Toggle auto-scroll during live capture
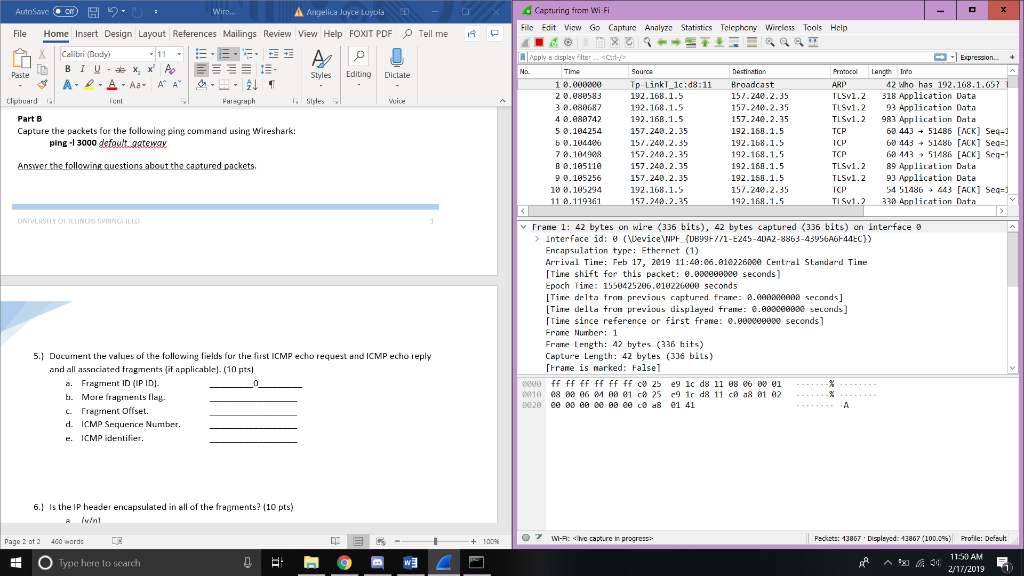Screen dimensions: 1024x576 click(733, 42)
